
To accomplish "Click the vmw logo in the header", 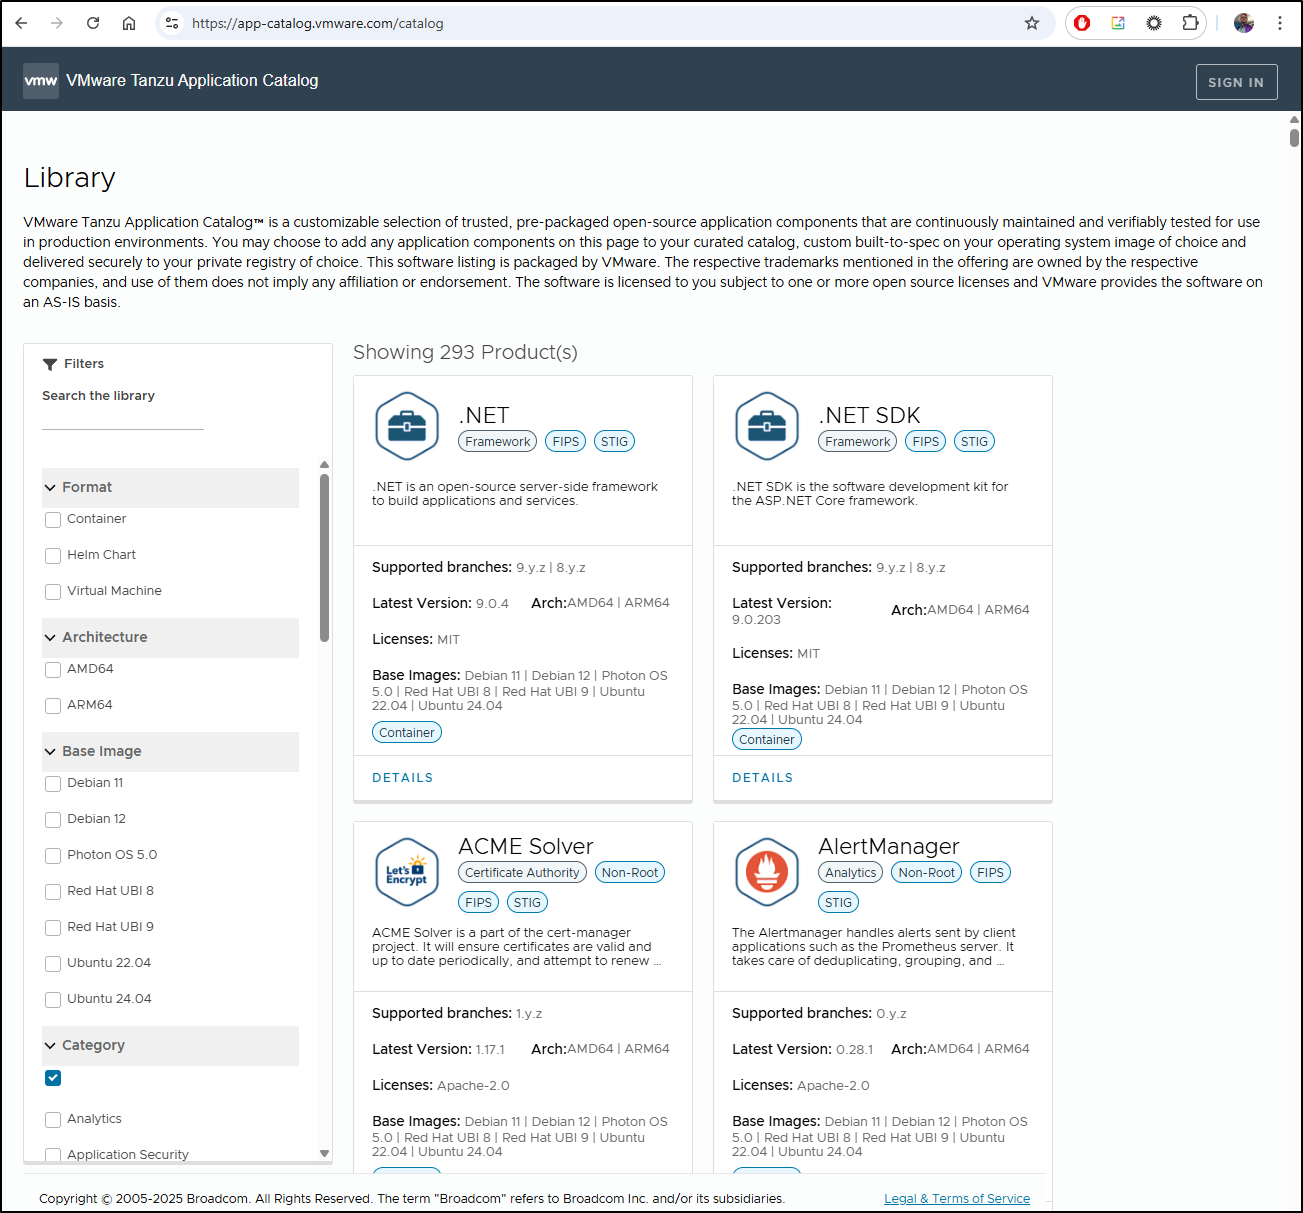I will [x=41, y=81].
